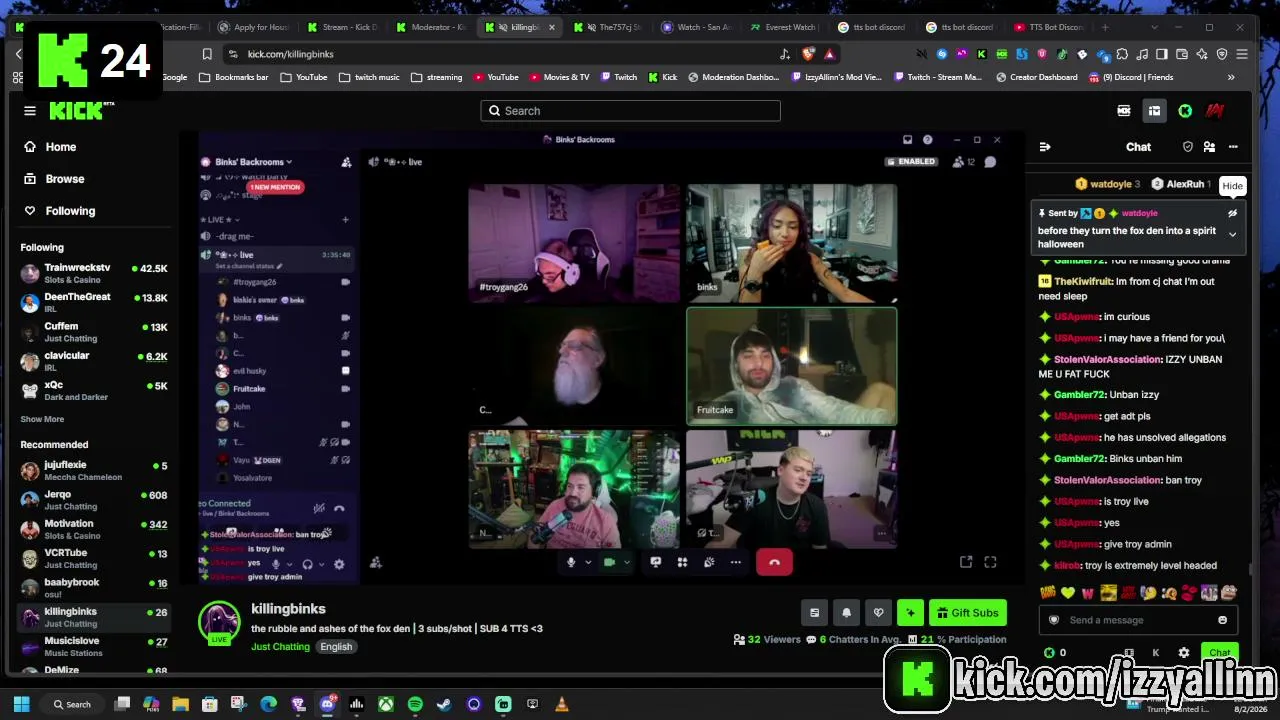This screenshot has width=1280, height=720.
Task: Open camera options arrow in call controls
Action: (x=627, y=562)
